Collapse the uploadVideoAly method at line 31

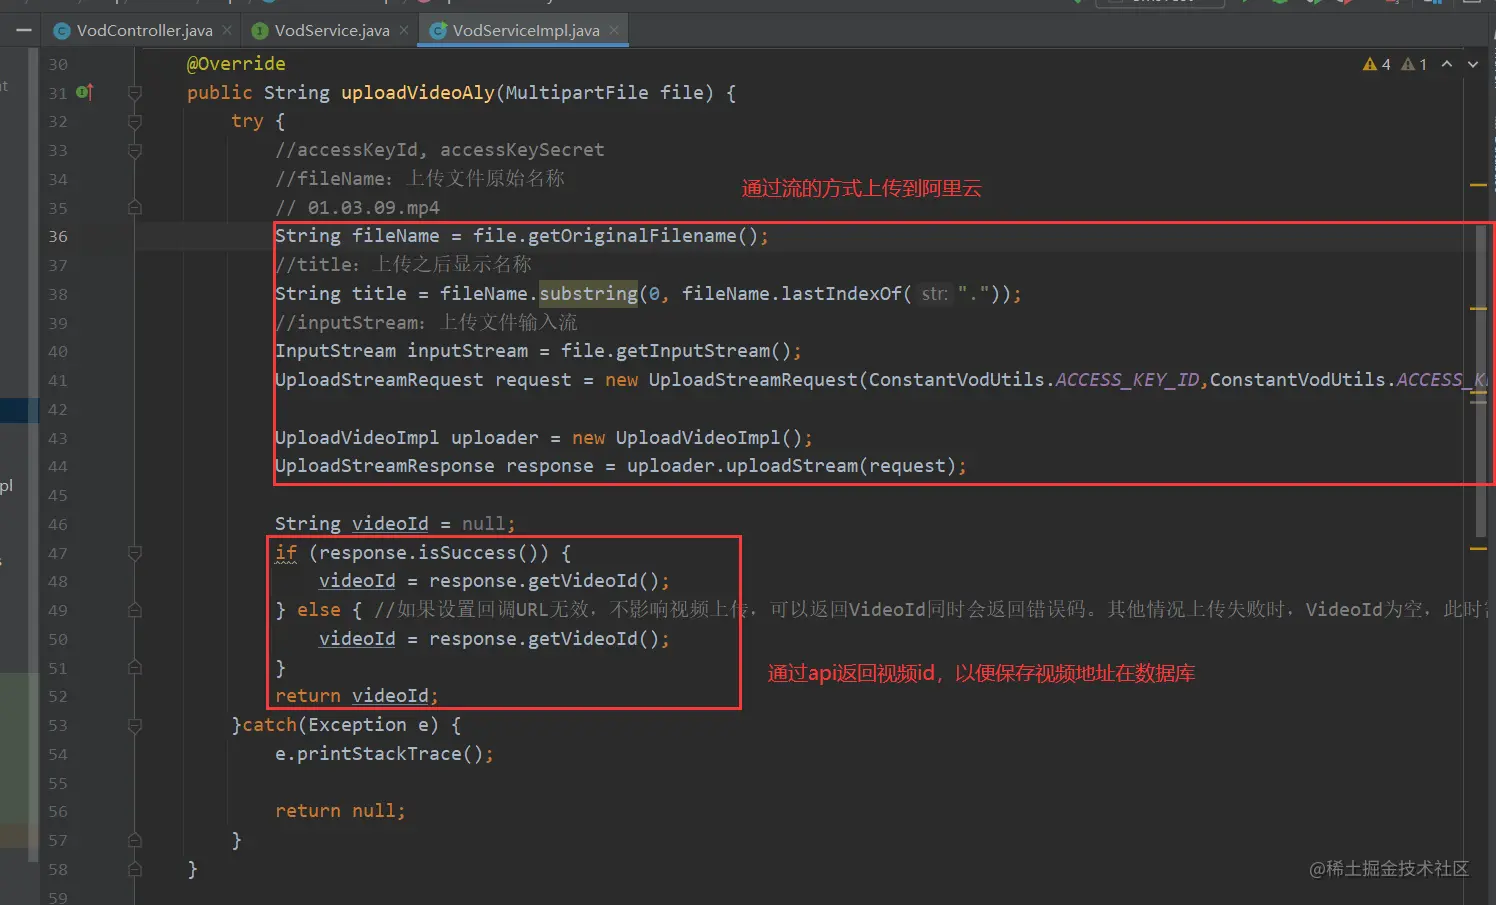pos(135,93)
